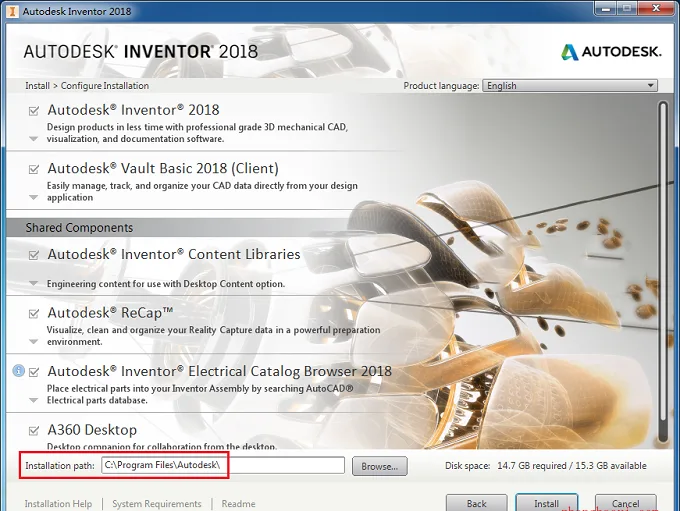Click the disk space 14.7 GB required text

click(x=532, y=466)
